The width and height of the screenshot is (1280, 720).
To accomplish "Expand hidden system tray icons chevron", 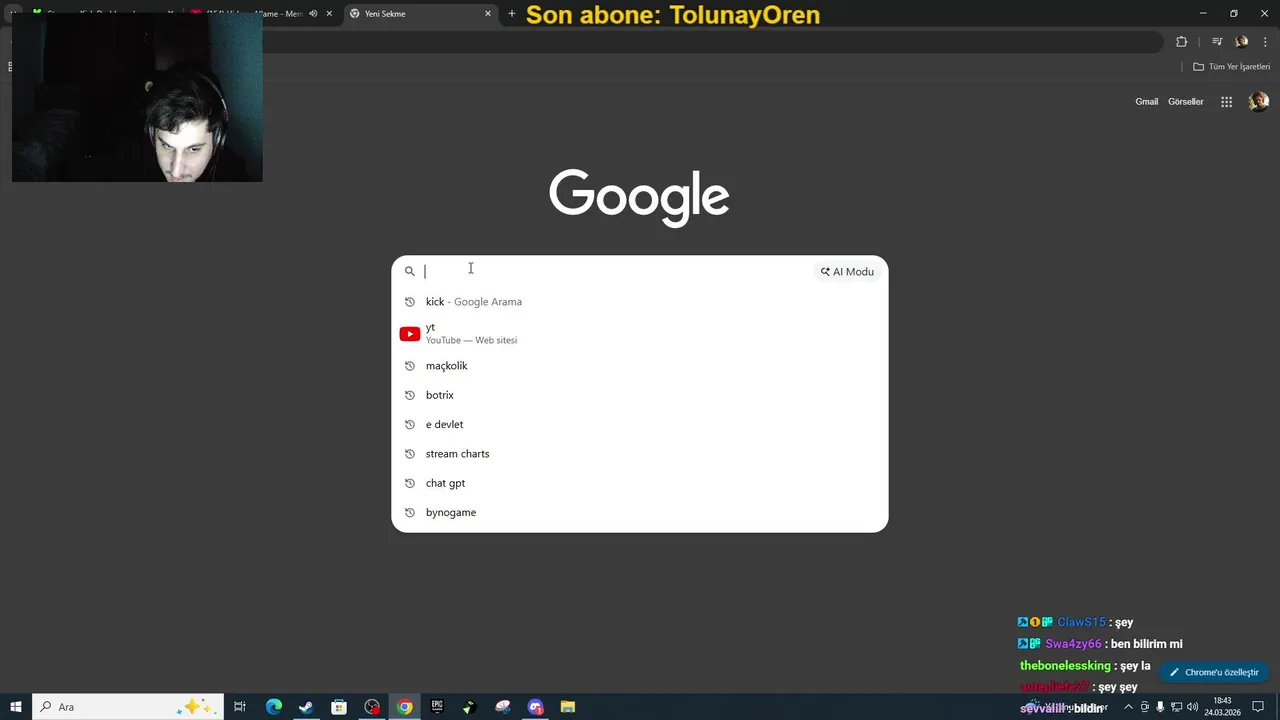I will coord(1128,707).
